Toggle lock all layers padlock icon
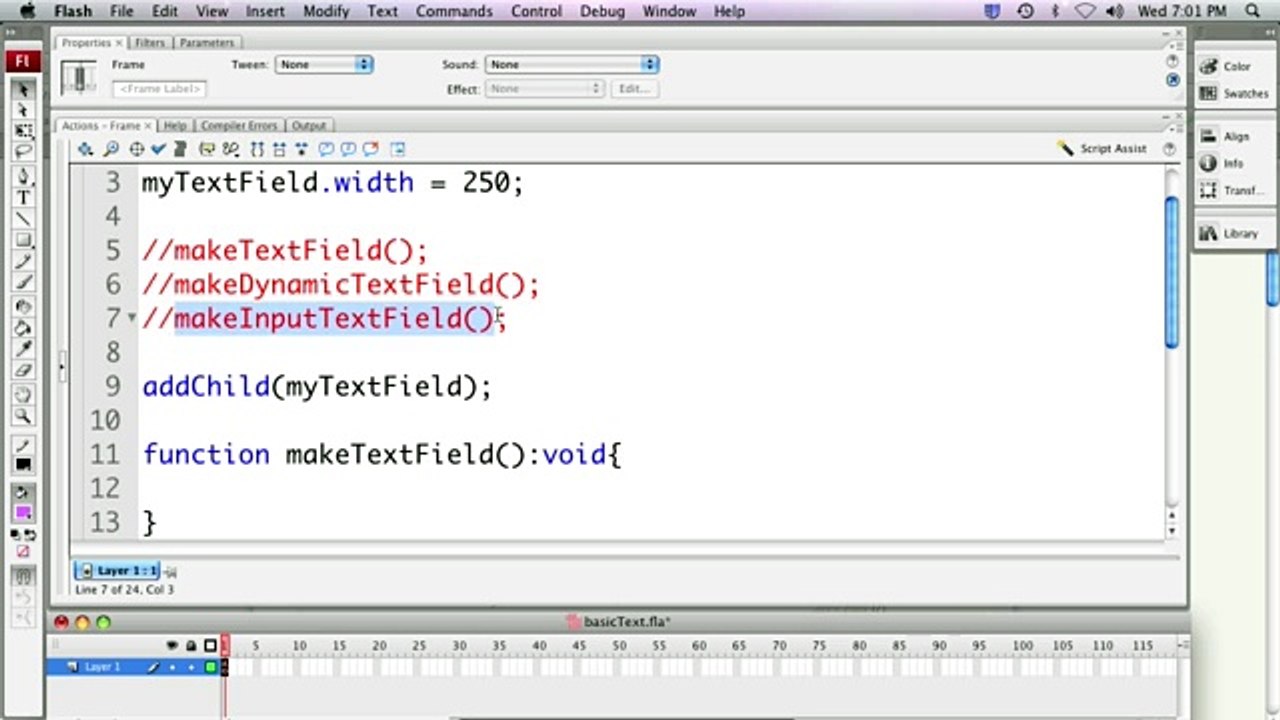1280x720 pixels. [x=191, y=646]
